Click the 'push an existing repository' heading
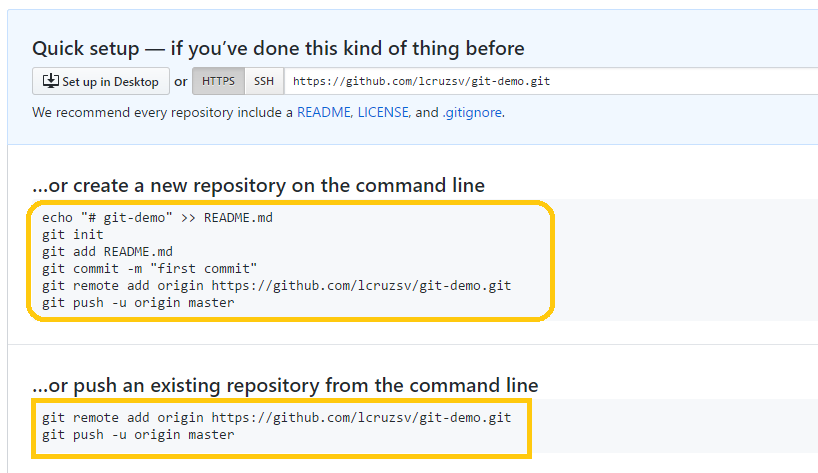Image resolution: width=818 pixels, height=473 pixels. (285, 385)
